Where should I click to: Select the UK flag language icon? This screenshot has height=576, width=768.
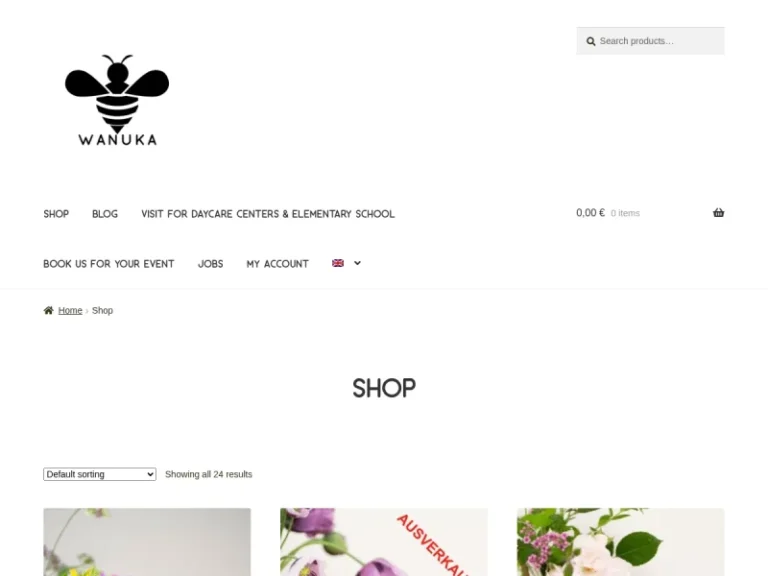coord(338,263)
